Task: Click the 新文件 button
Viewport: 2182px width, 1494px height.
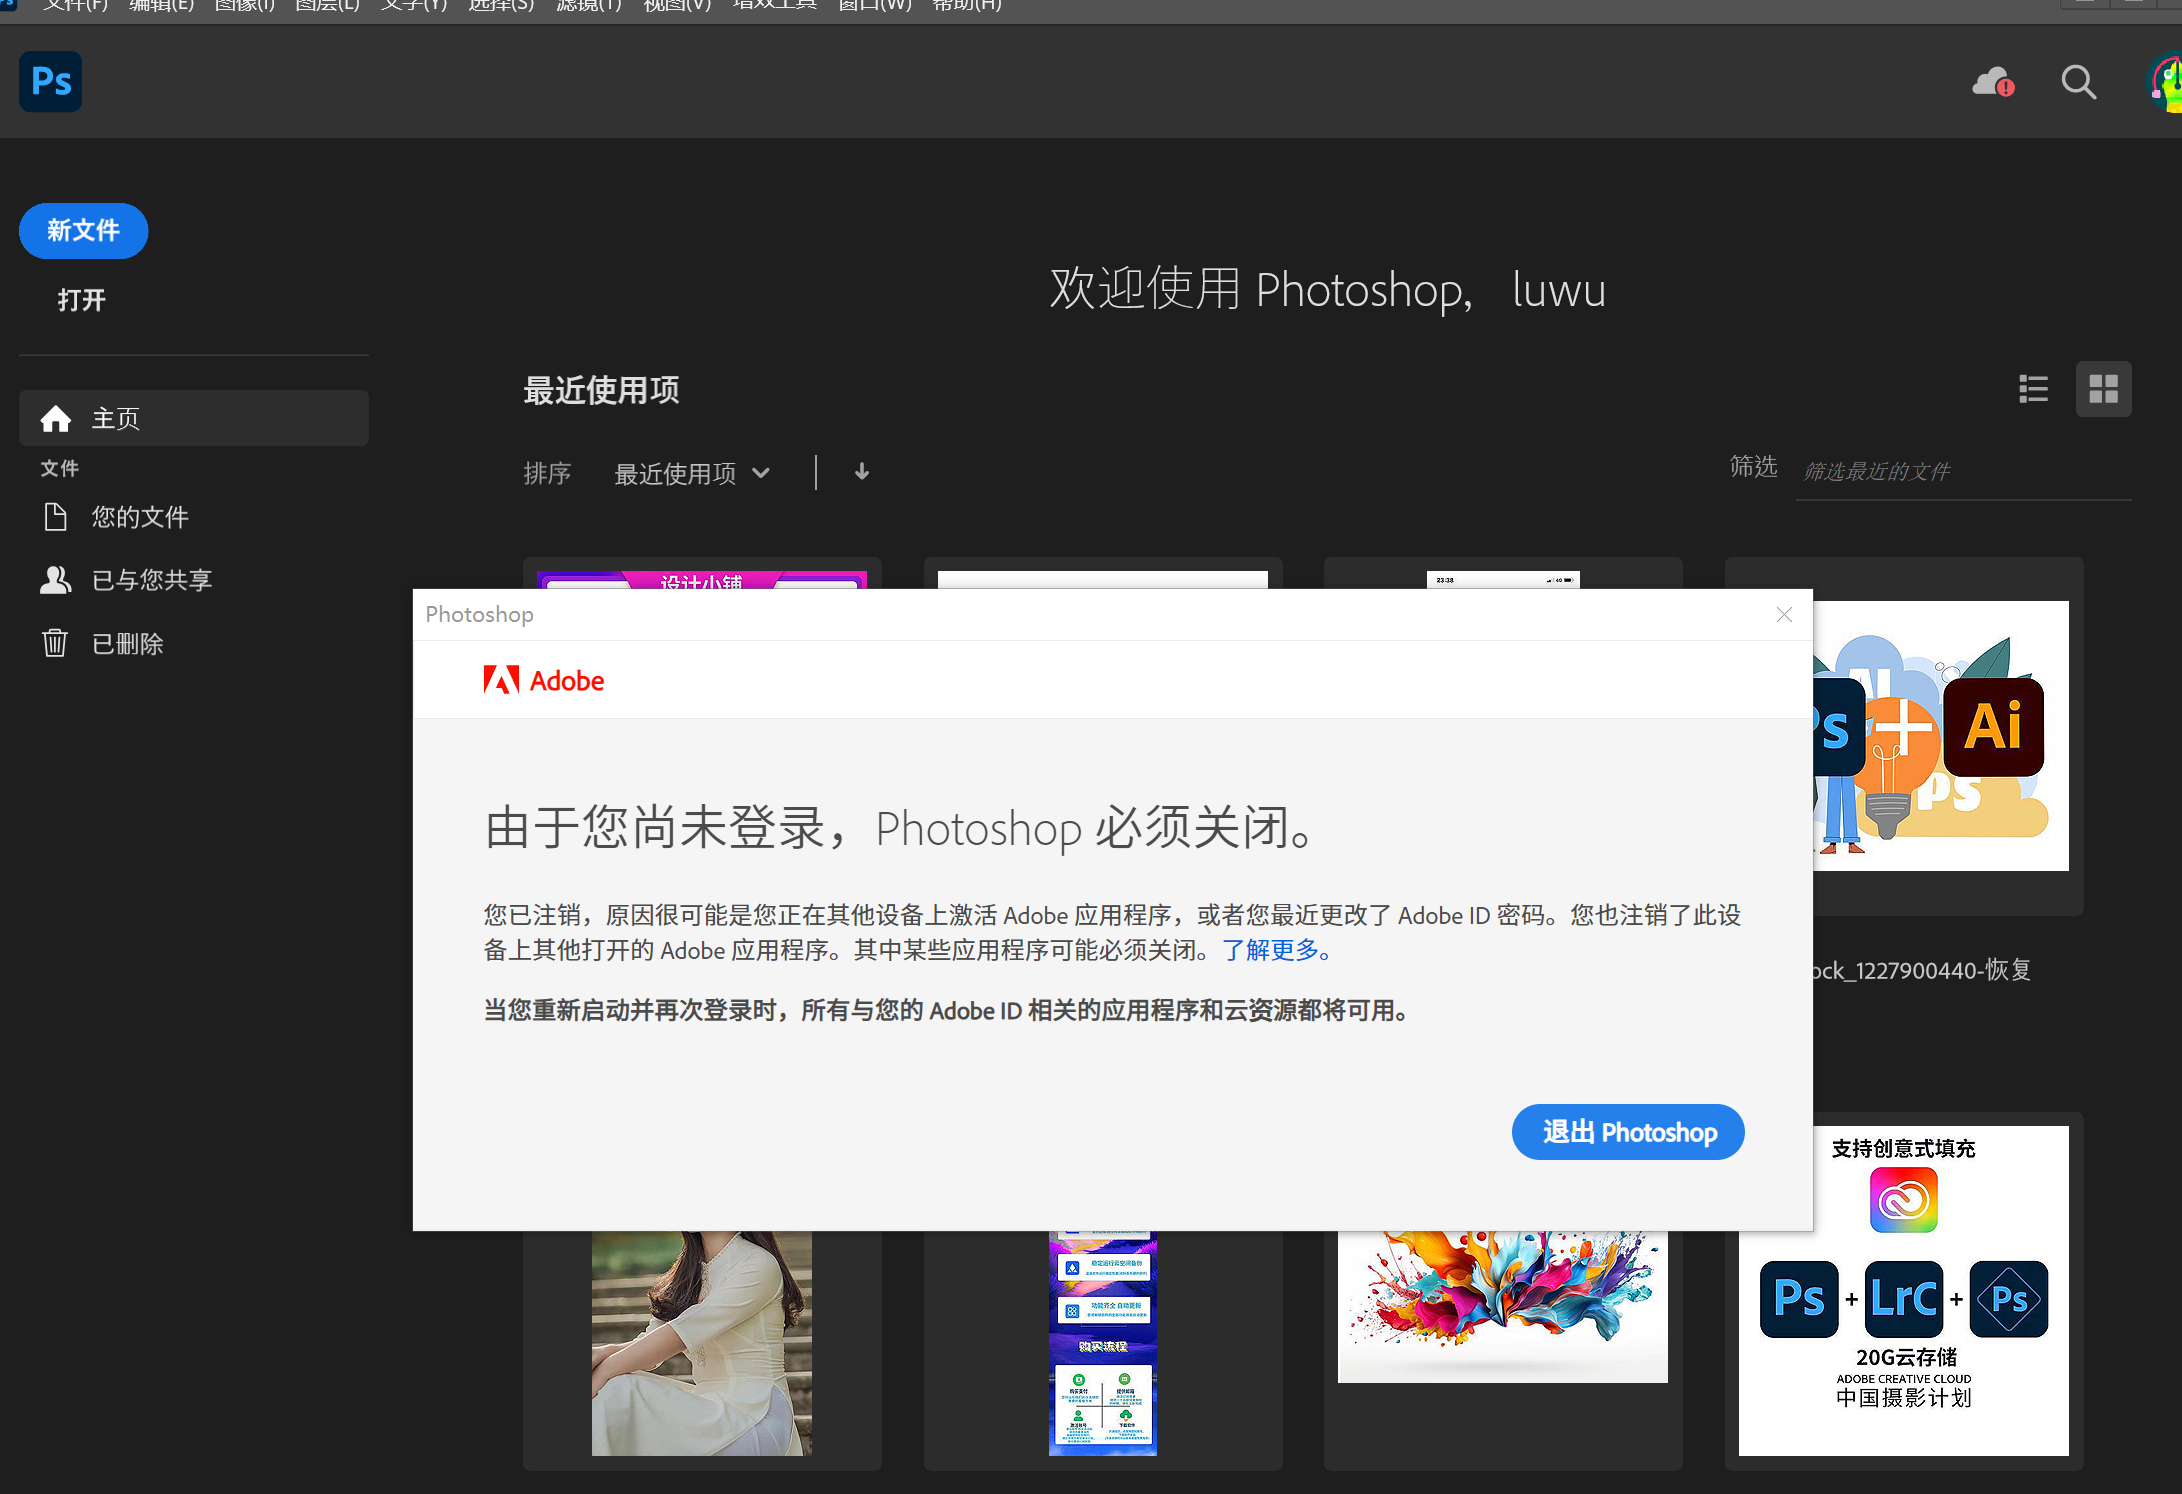Action: [84, 231]
